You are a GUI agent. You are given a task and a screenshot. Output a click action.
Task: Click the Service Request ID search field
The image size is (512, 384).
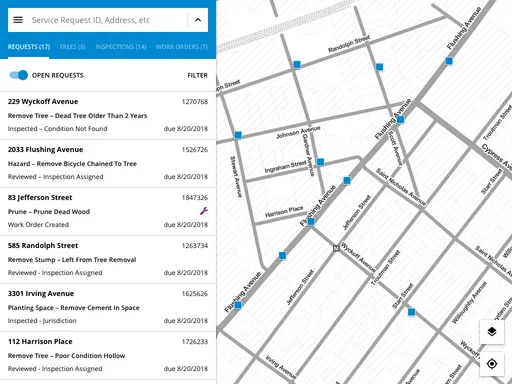click(107, 20)
